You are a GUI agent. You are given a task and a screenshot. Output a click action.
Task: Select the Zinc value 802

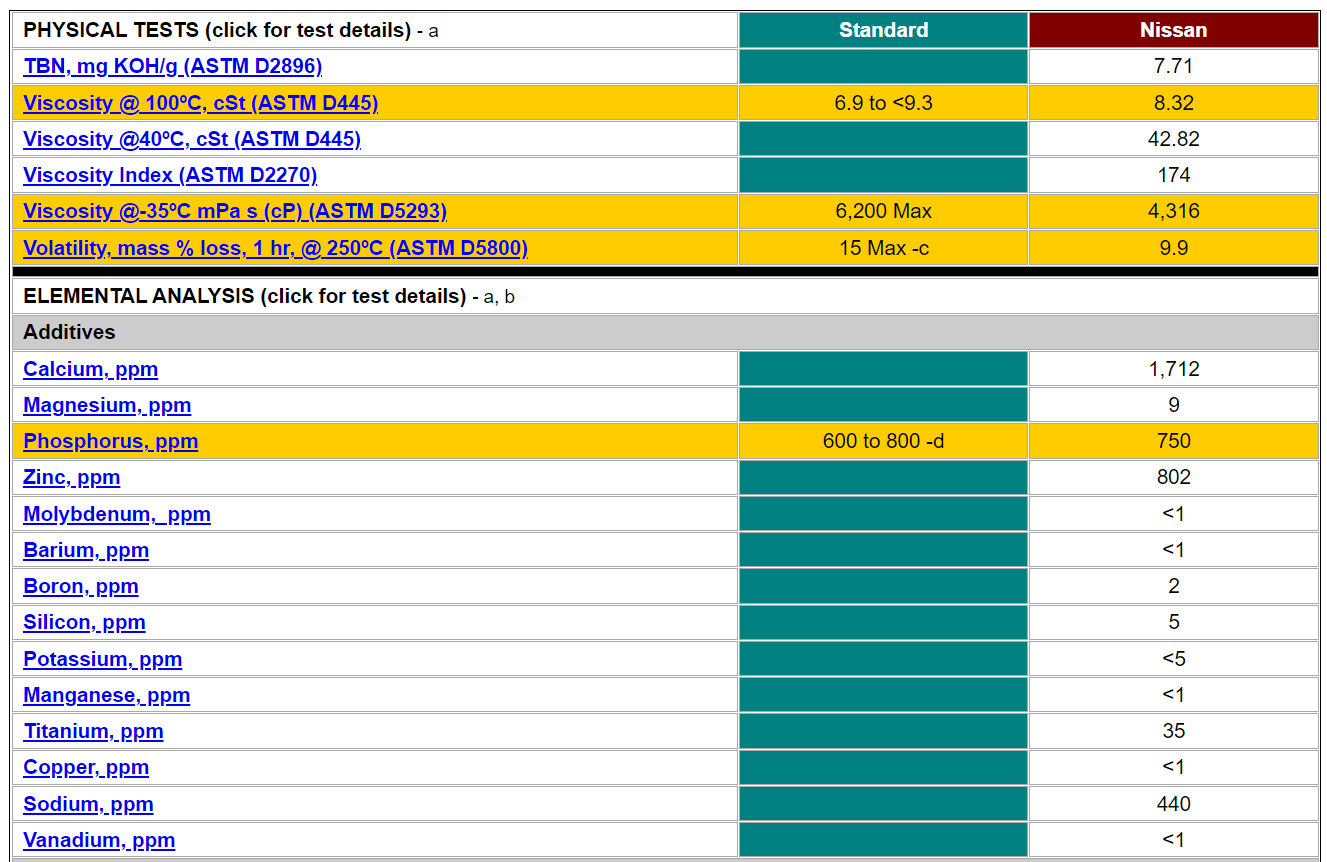(x=1173, y=477)
